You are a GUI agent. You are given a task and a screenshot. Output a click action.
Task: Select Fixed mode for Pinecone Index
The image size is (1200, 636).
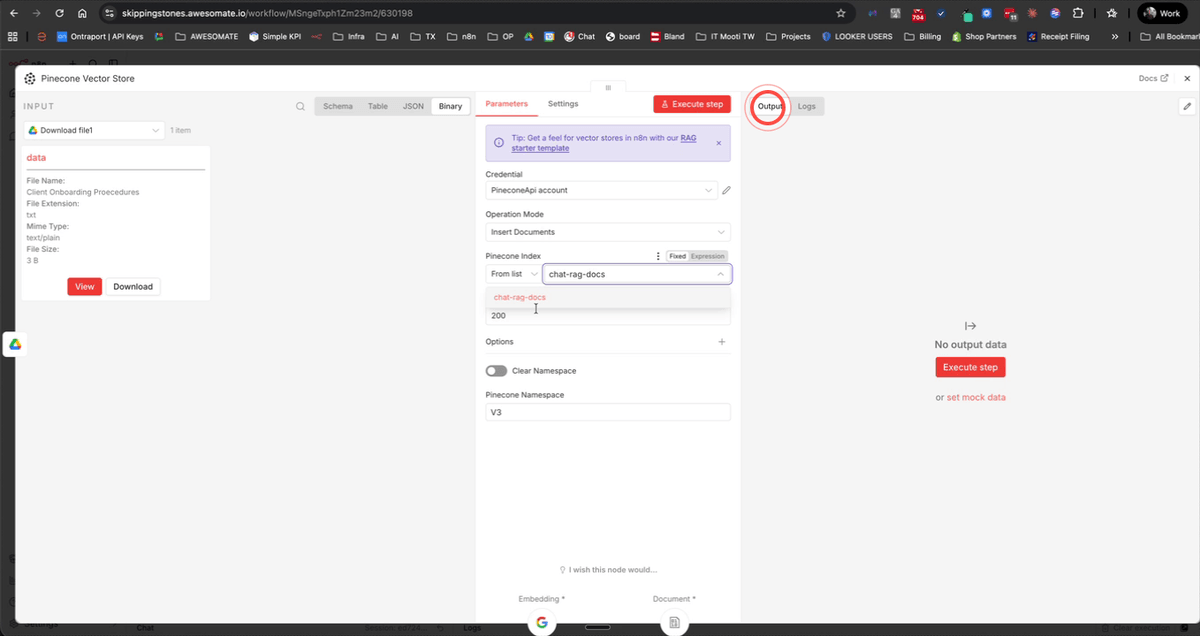[x=678, y=256]
